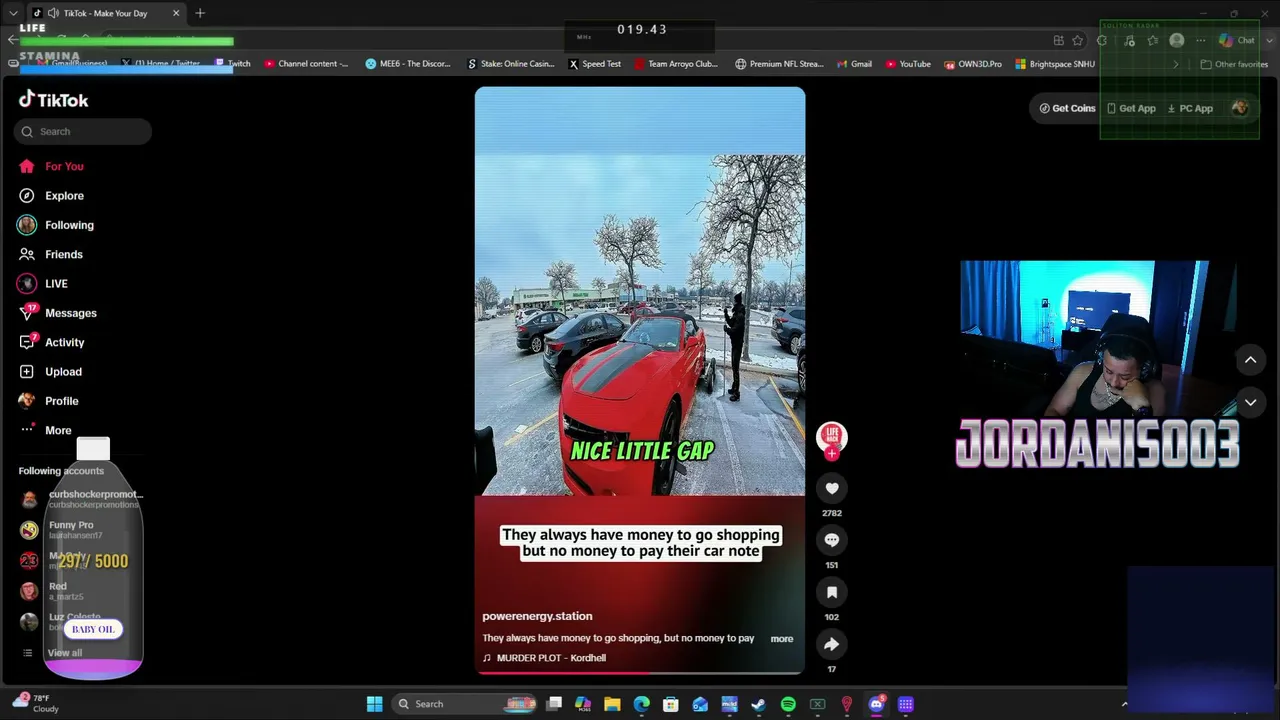Viewport: 1280px width, 720px height.
Task: Share the video with the arrow icon
Action: [831, 644]
